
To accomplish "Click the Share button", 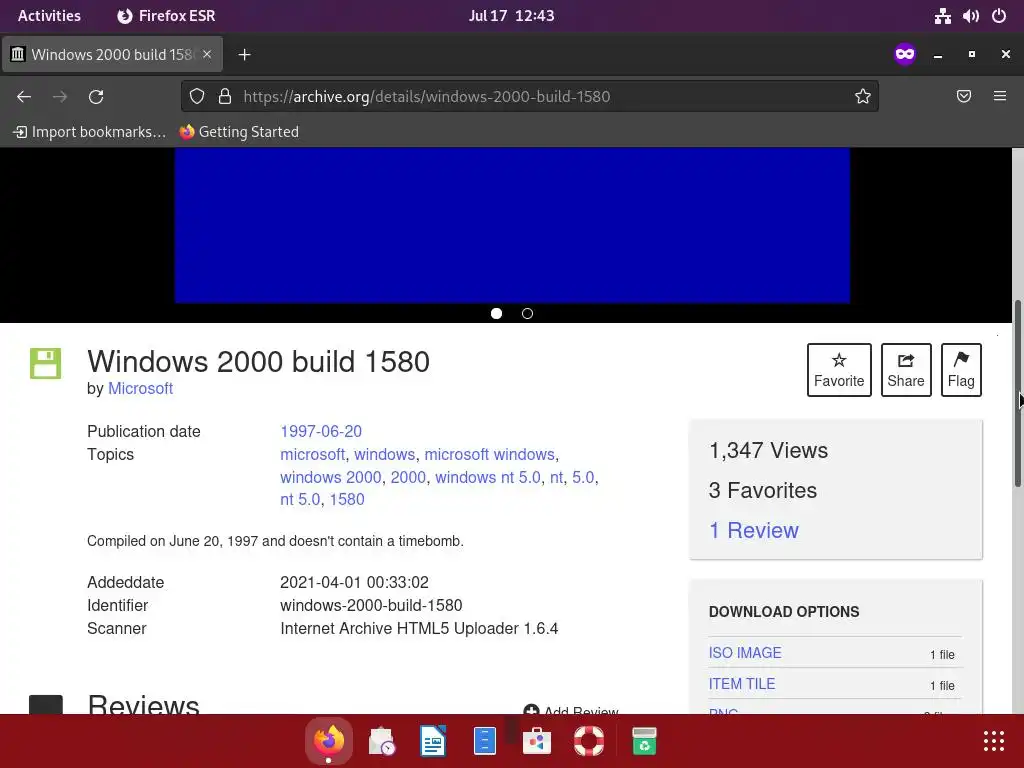I will [906, 370].
